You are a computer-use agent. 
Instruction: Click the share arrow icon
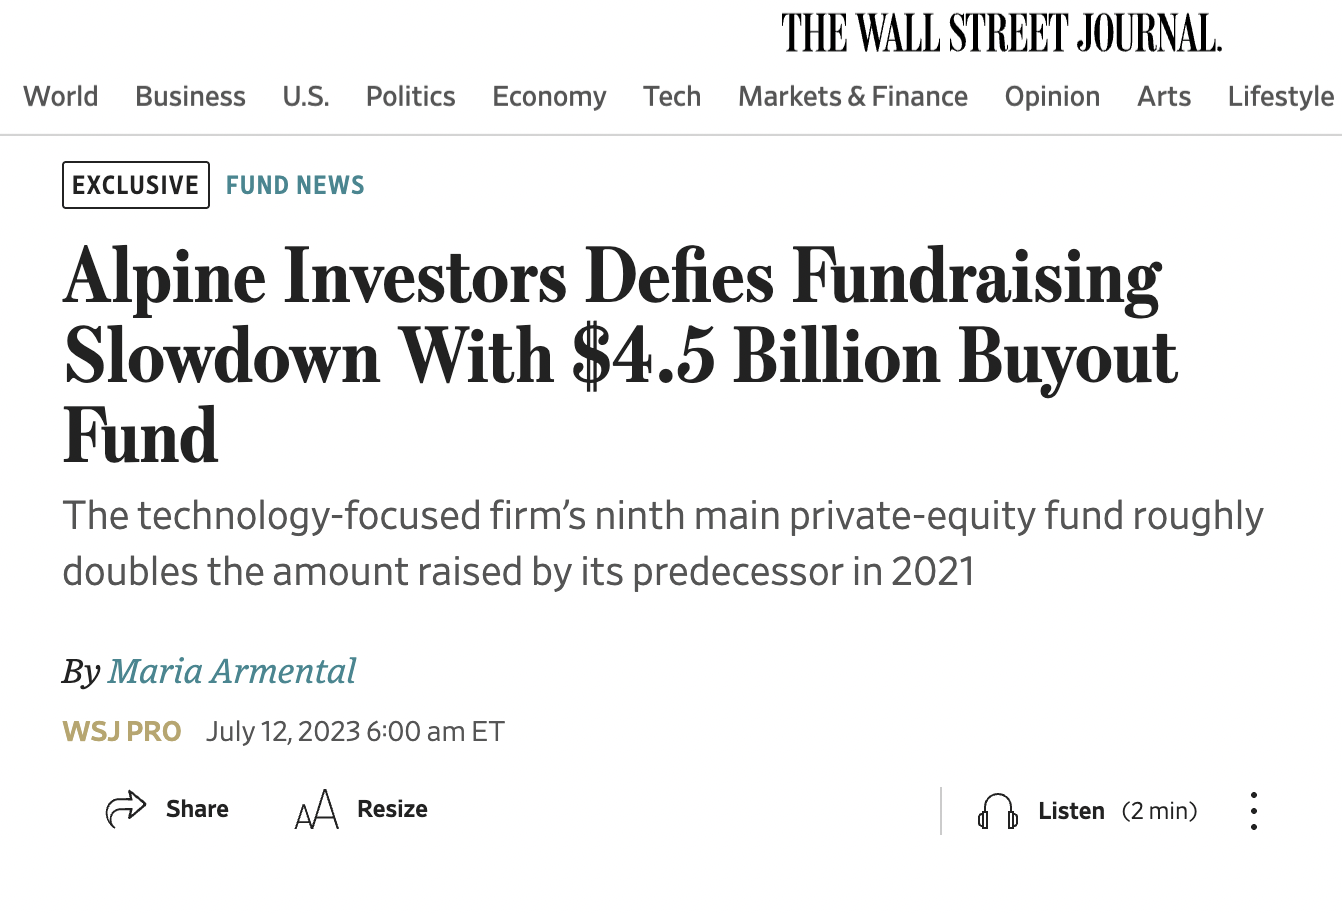(x=126, y=809)
